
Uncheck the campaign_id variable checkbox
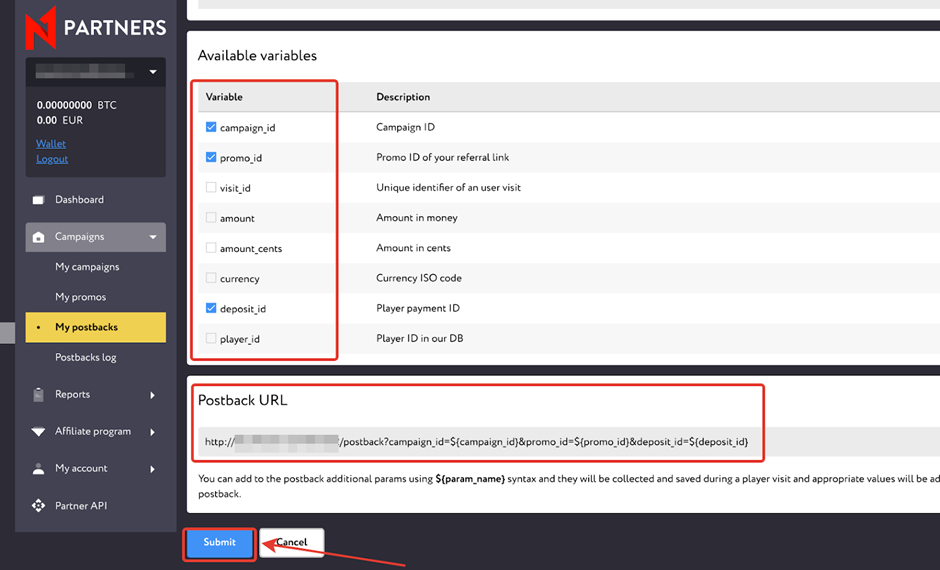[211, 128]
